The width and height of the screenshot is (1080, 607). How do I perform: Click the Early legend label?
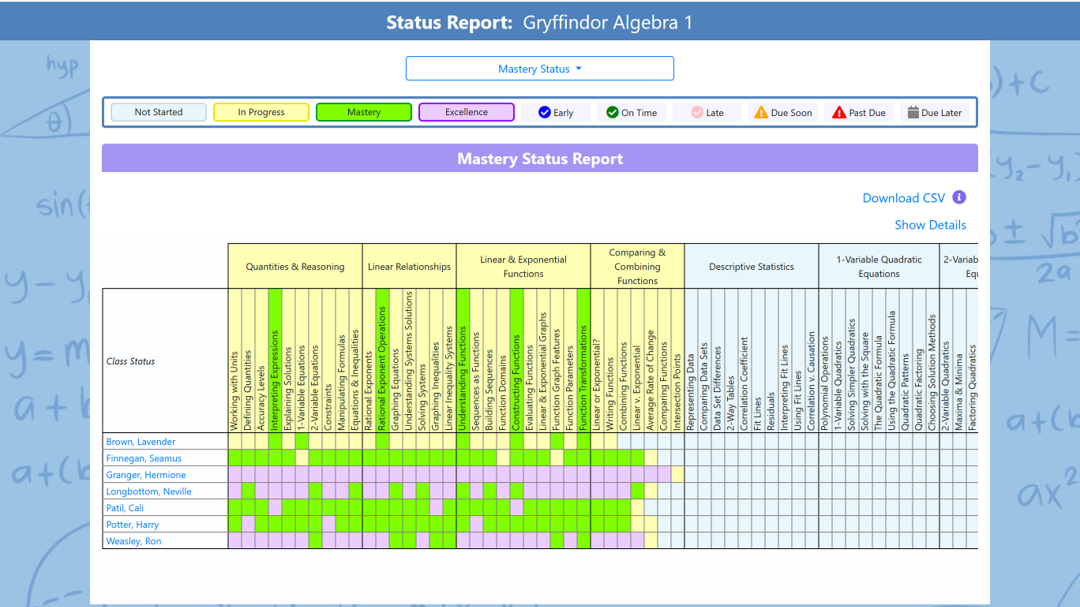point(563,113)
